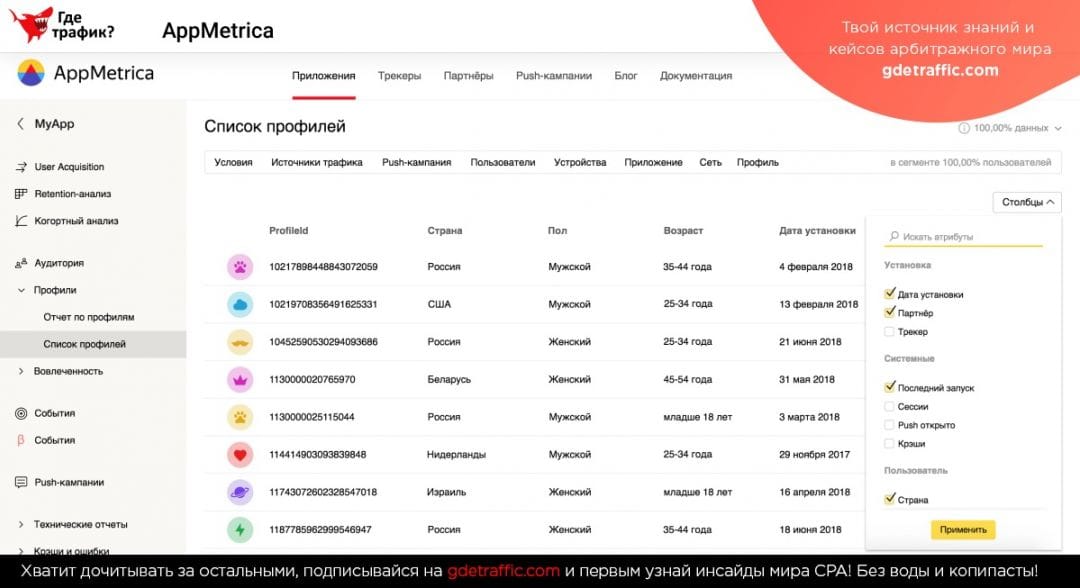Click the Push-кампании message icon in sidebar
The height and width of the screenshot is (588, 1080).
coord(21,482)
